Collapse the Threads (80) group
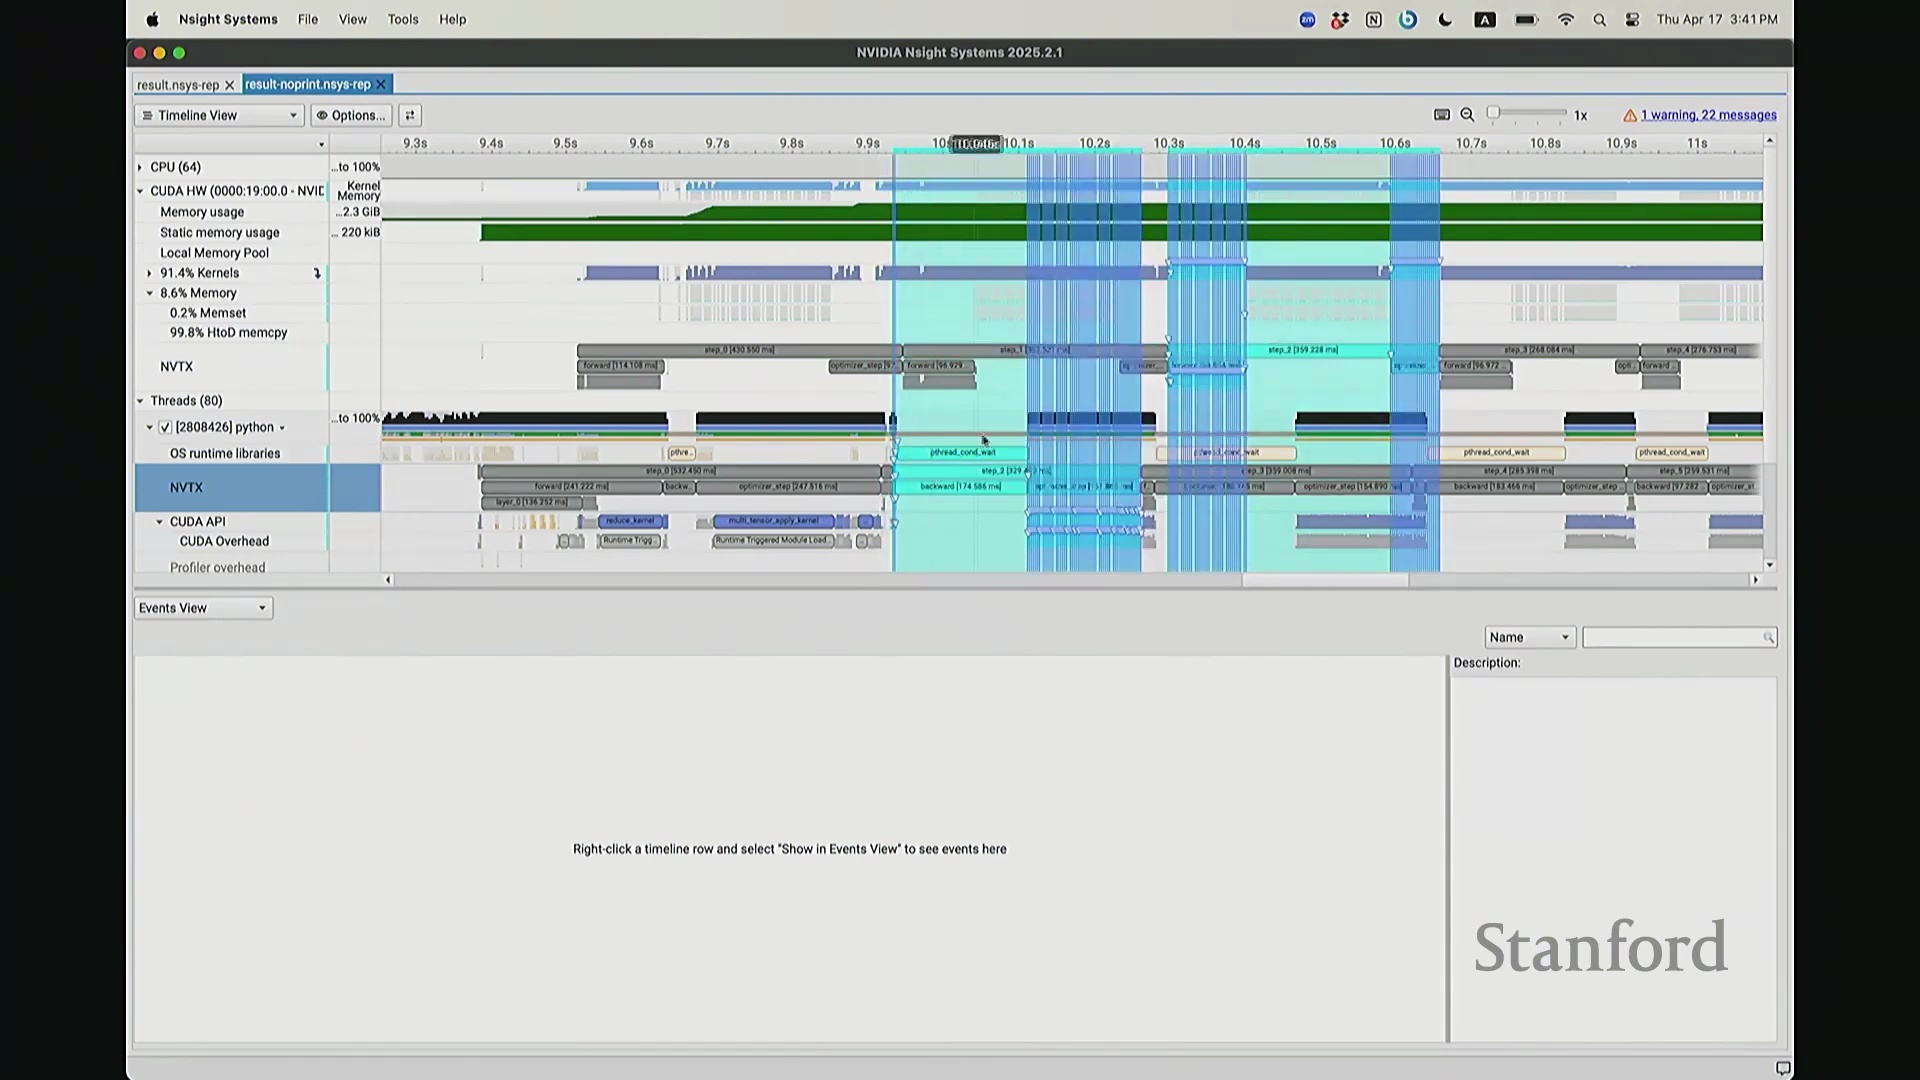Viewport: 1920px width, 1080px height. (x=141, y=401)
